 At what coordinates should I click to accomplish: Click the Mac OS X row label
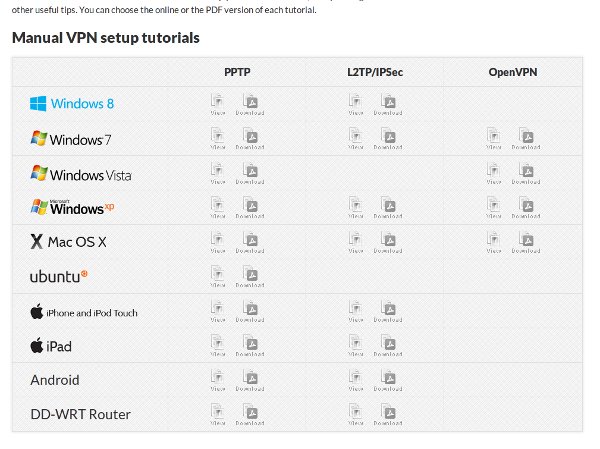pos(68,241)
